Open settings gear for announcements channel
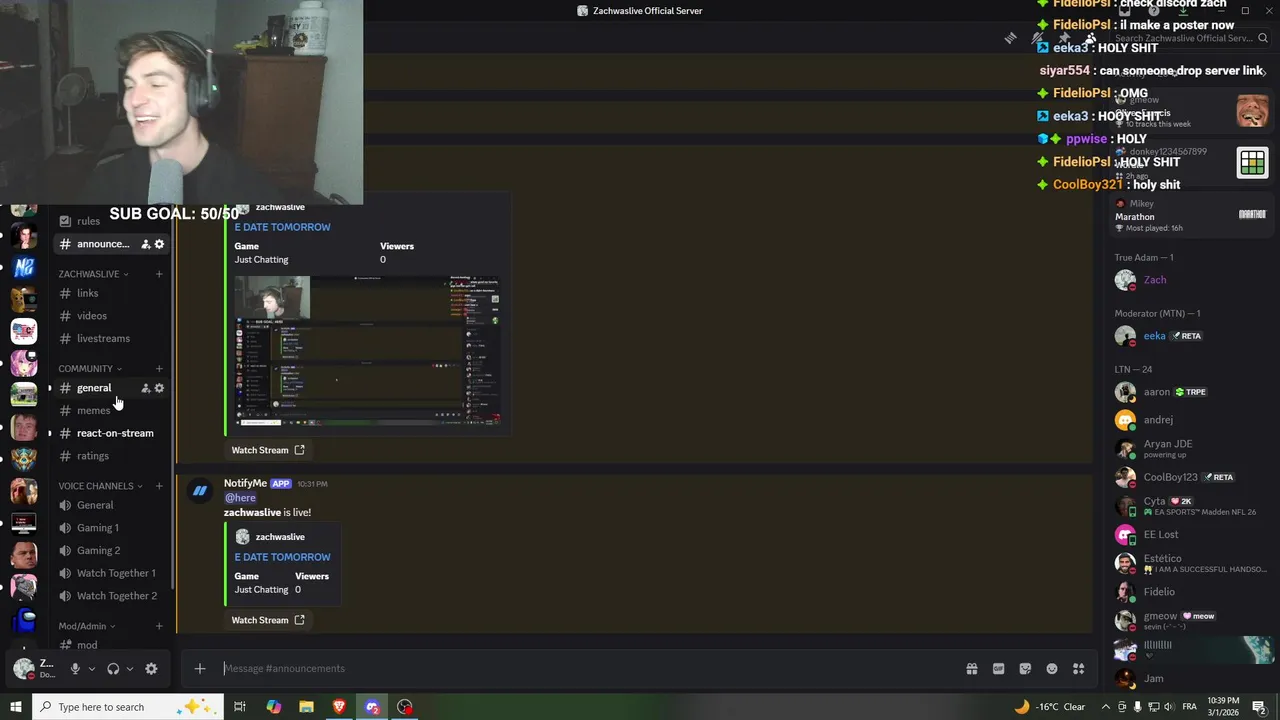Screen dimensions: 1280x720 [x=159, y=244]
